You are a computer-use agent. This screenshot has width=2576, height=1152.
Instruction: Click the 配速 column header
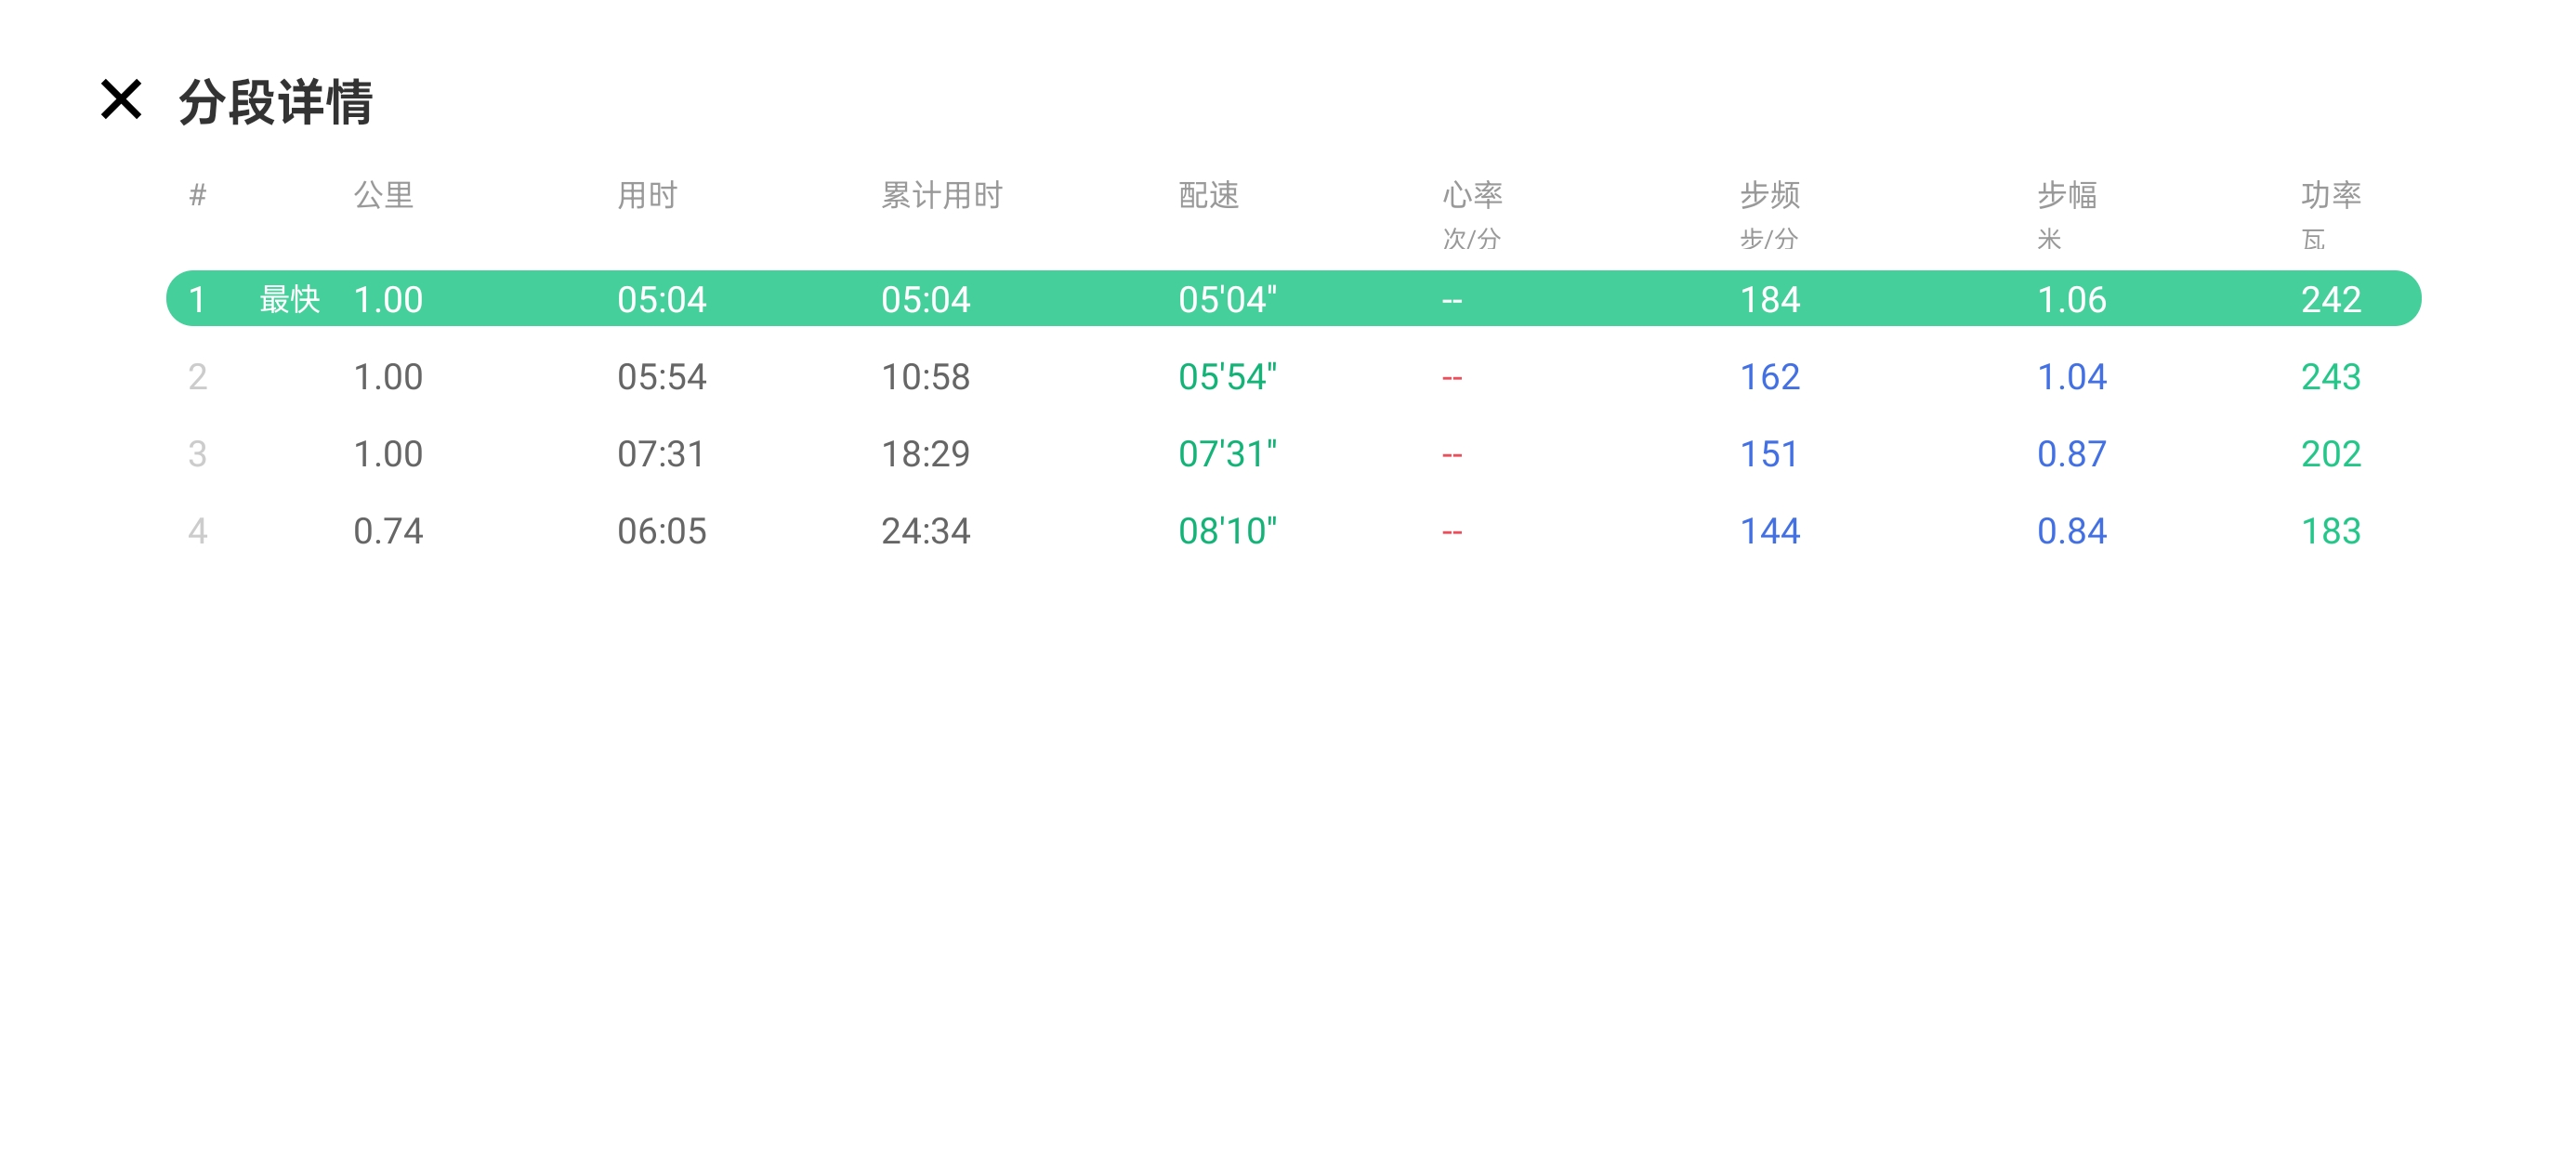pos(1208,195)
